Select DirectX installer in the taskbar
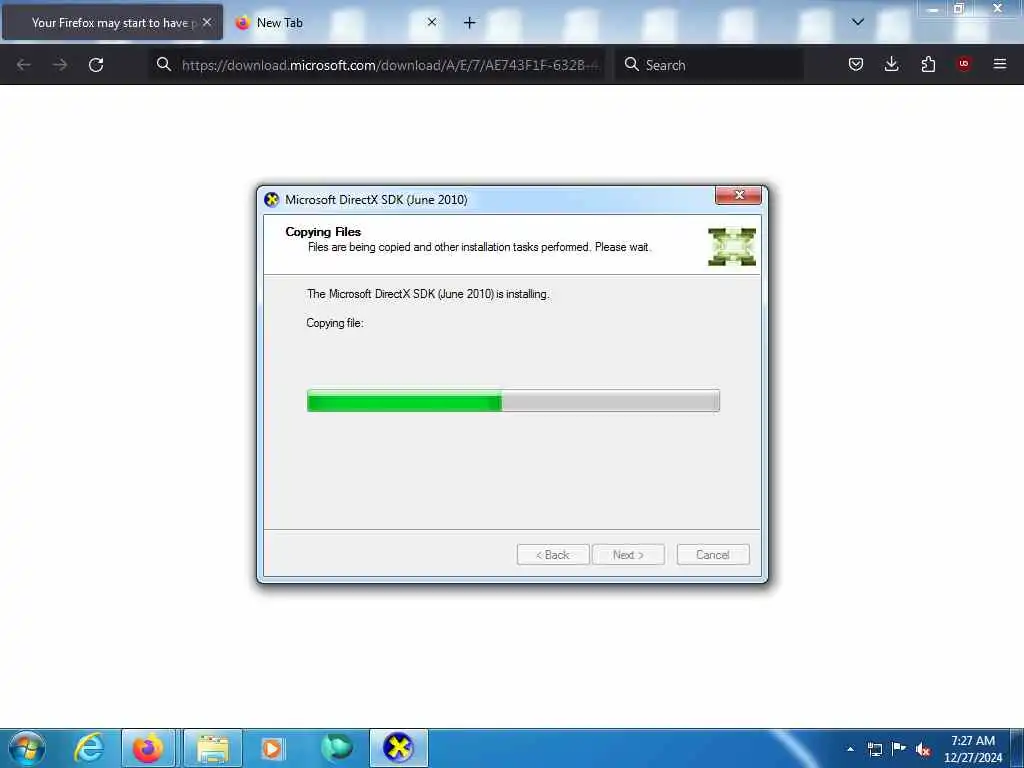 (x=398, y=748)
